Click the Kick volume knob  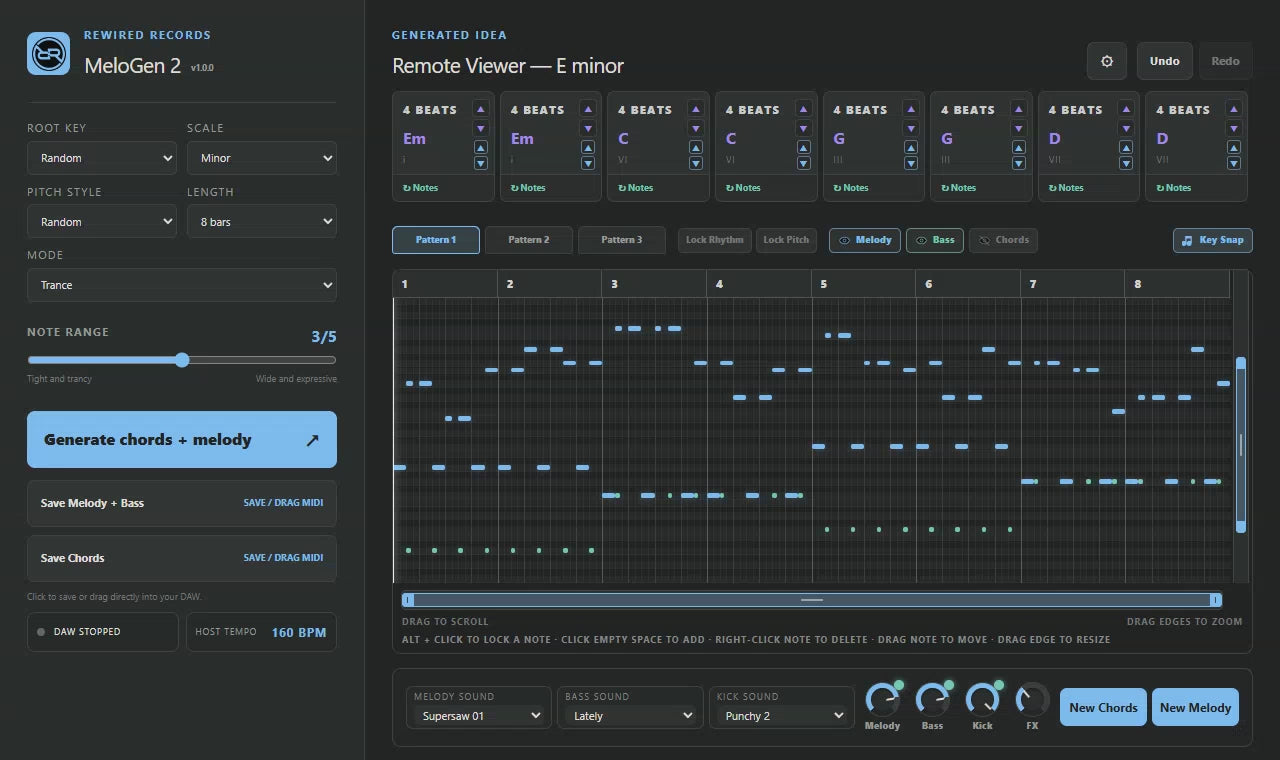[982, 699]
